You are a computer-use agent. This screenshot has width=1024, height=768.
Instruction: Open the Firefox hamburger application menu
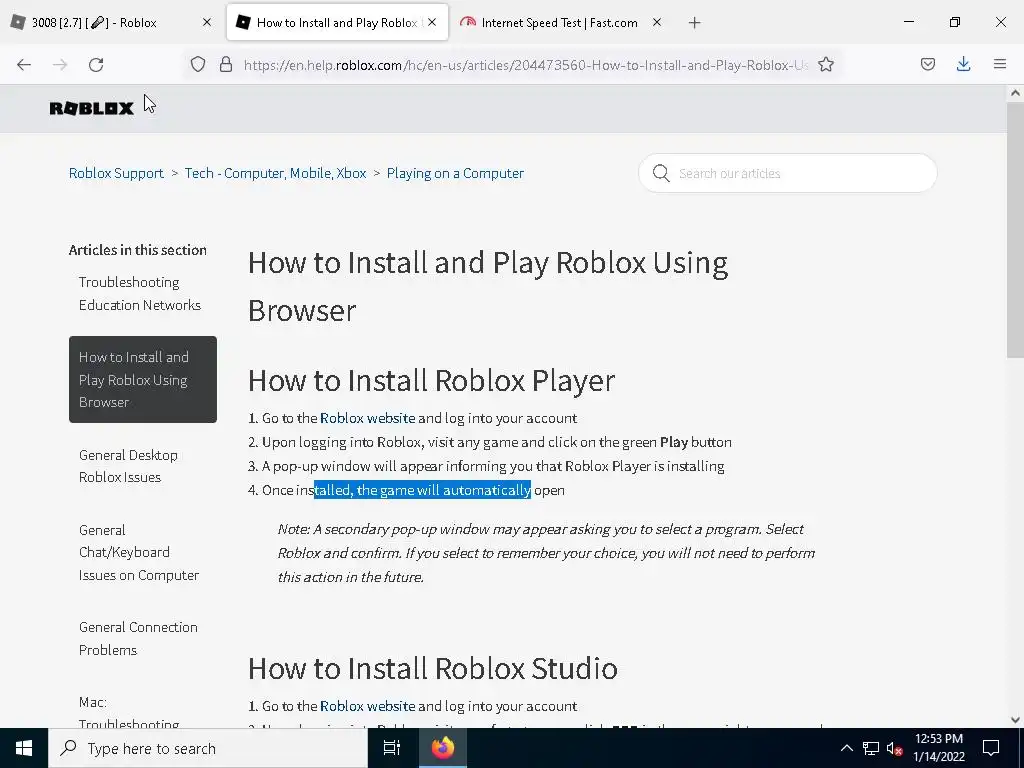(999, 65)
